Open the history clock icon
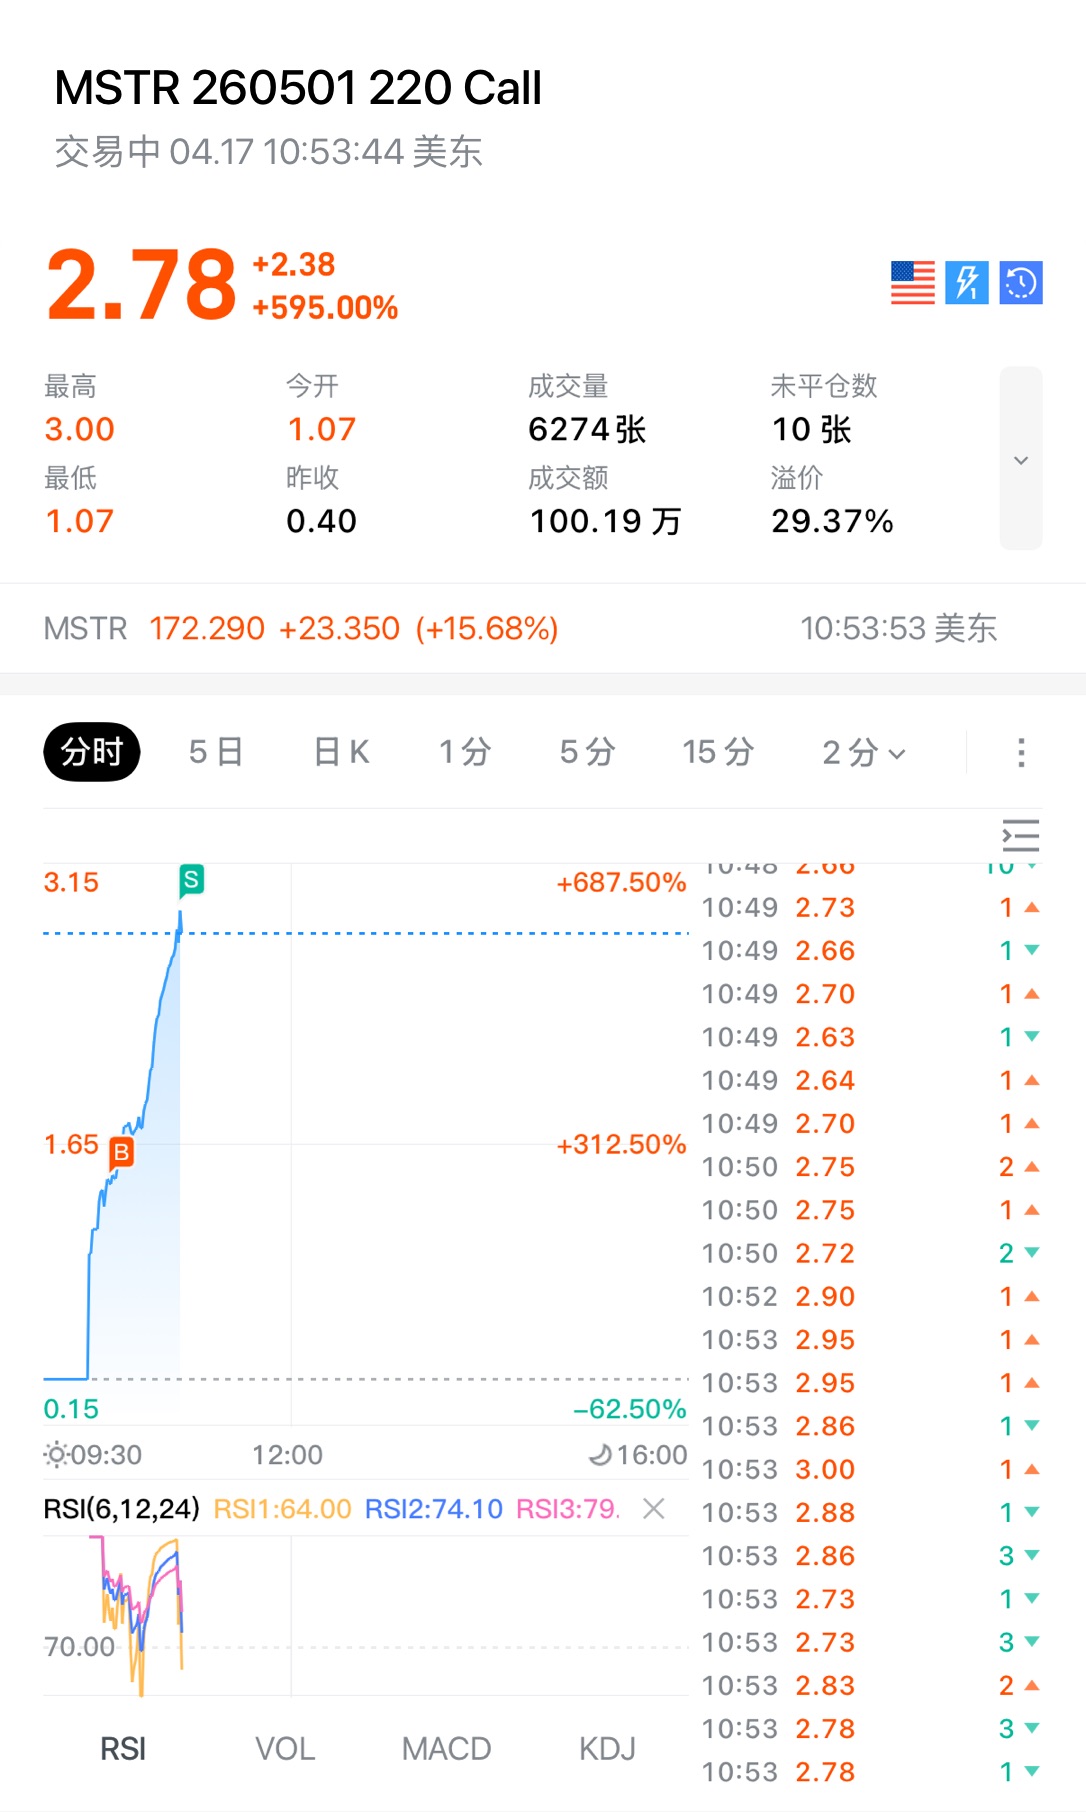The width and height of the screenshot is (1086, 1812). [1021, 283]
